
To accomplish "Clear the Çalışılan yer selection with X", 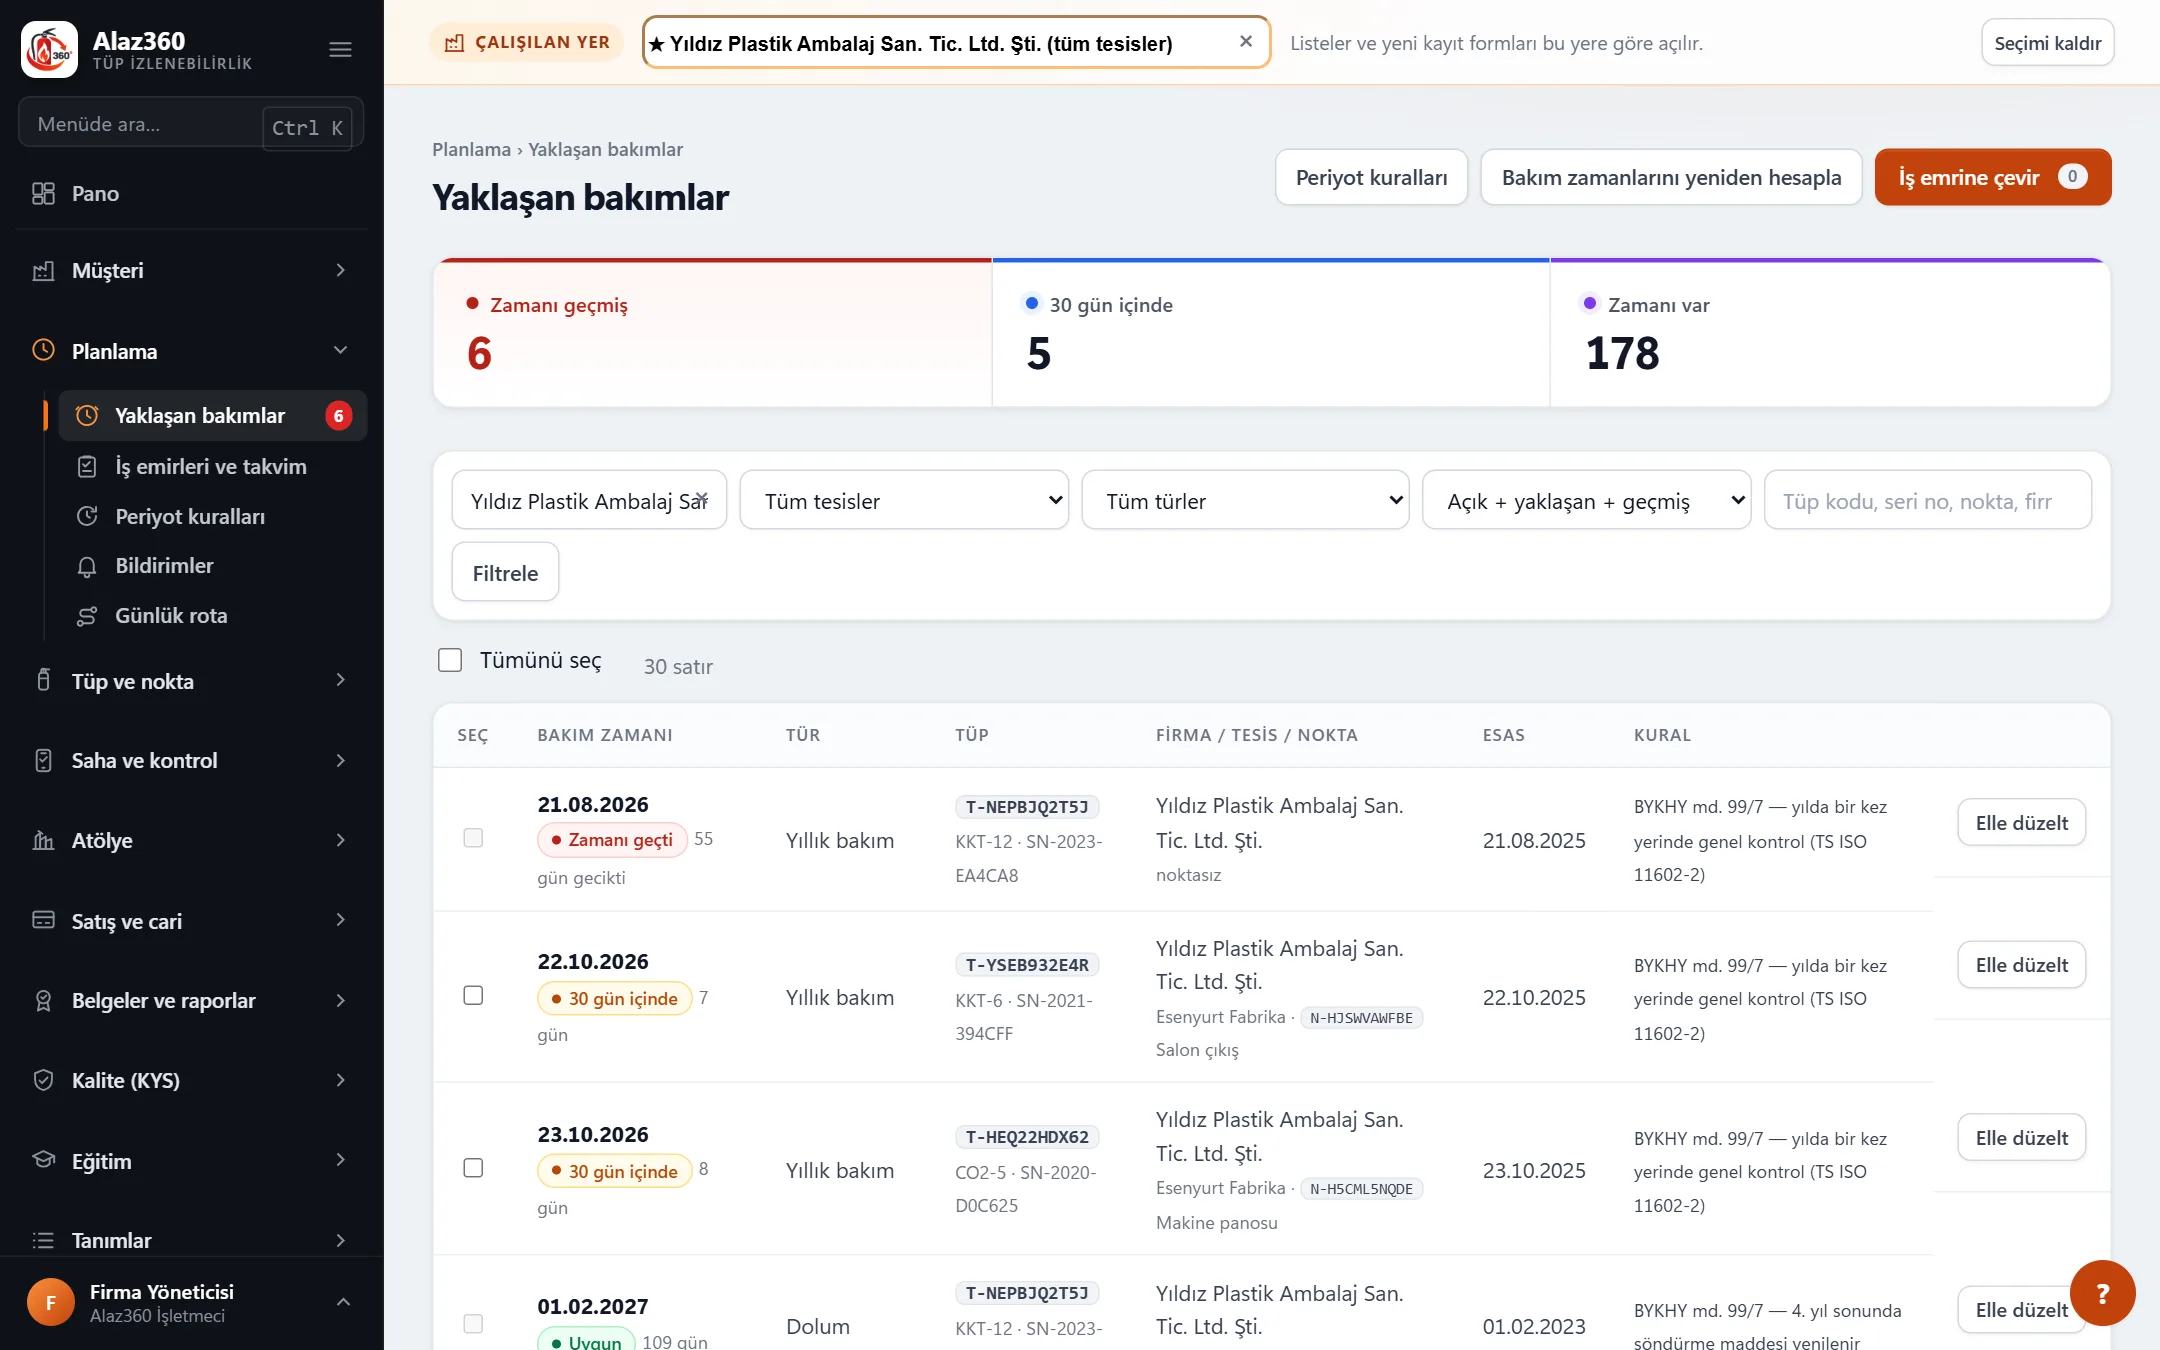I will [x=1246, y=42].
